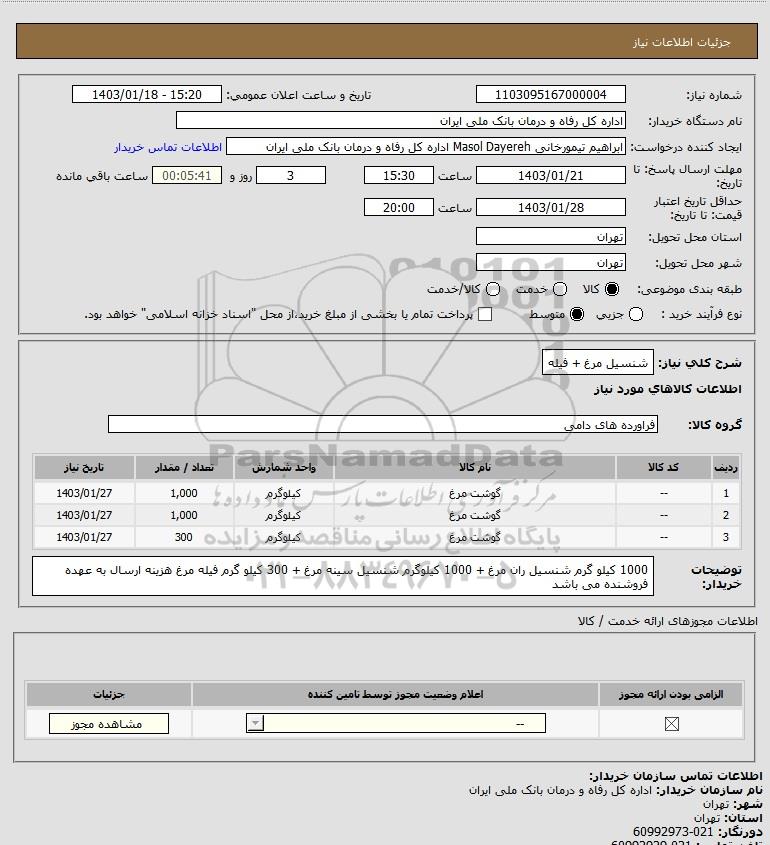
Task: Select the کالا/خدمت radio button
Action: click(492, 289)
